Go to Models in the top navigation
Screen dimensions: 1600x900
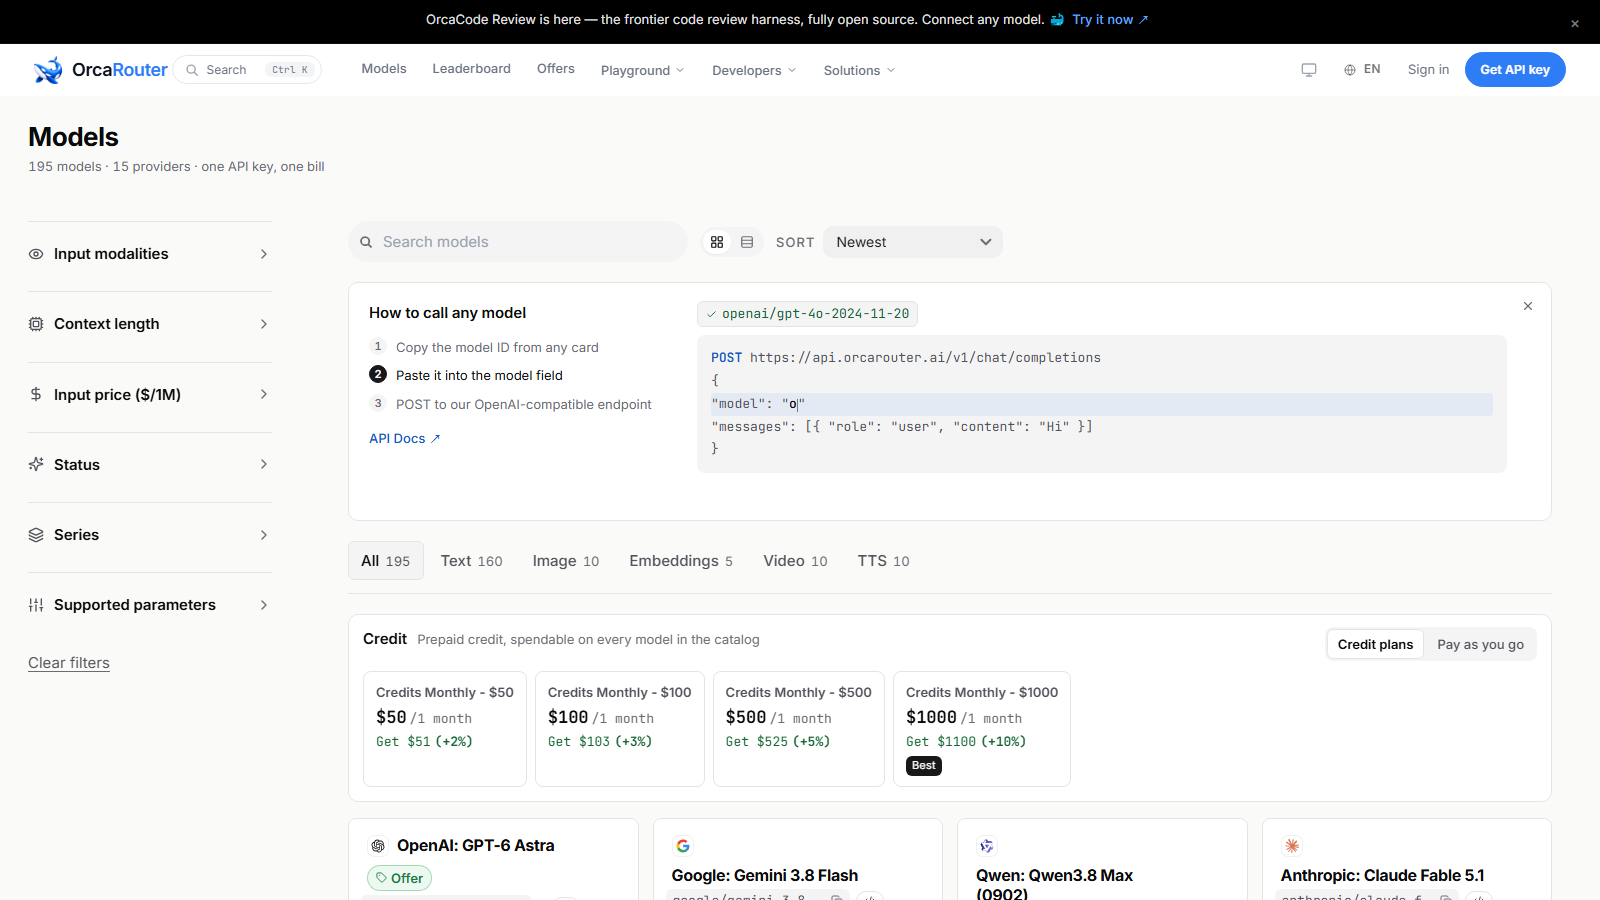pos(384,69)
